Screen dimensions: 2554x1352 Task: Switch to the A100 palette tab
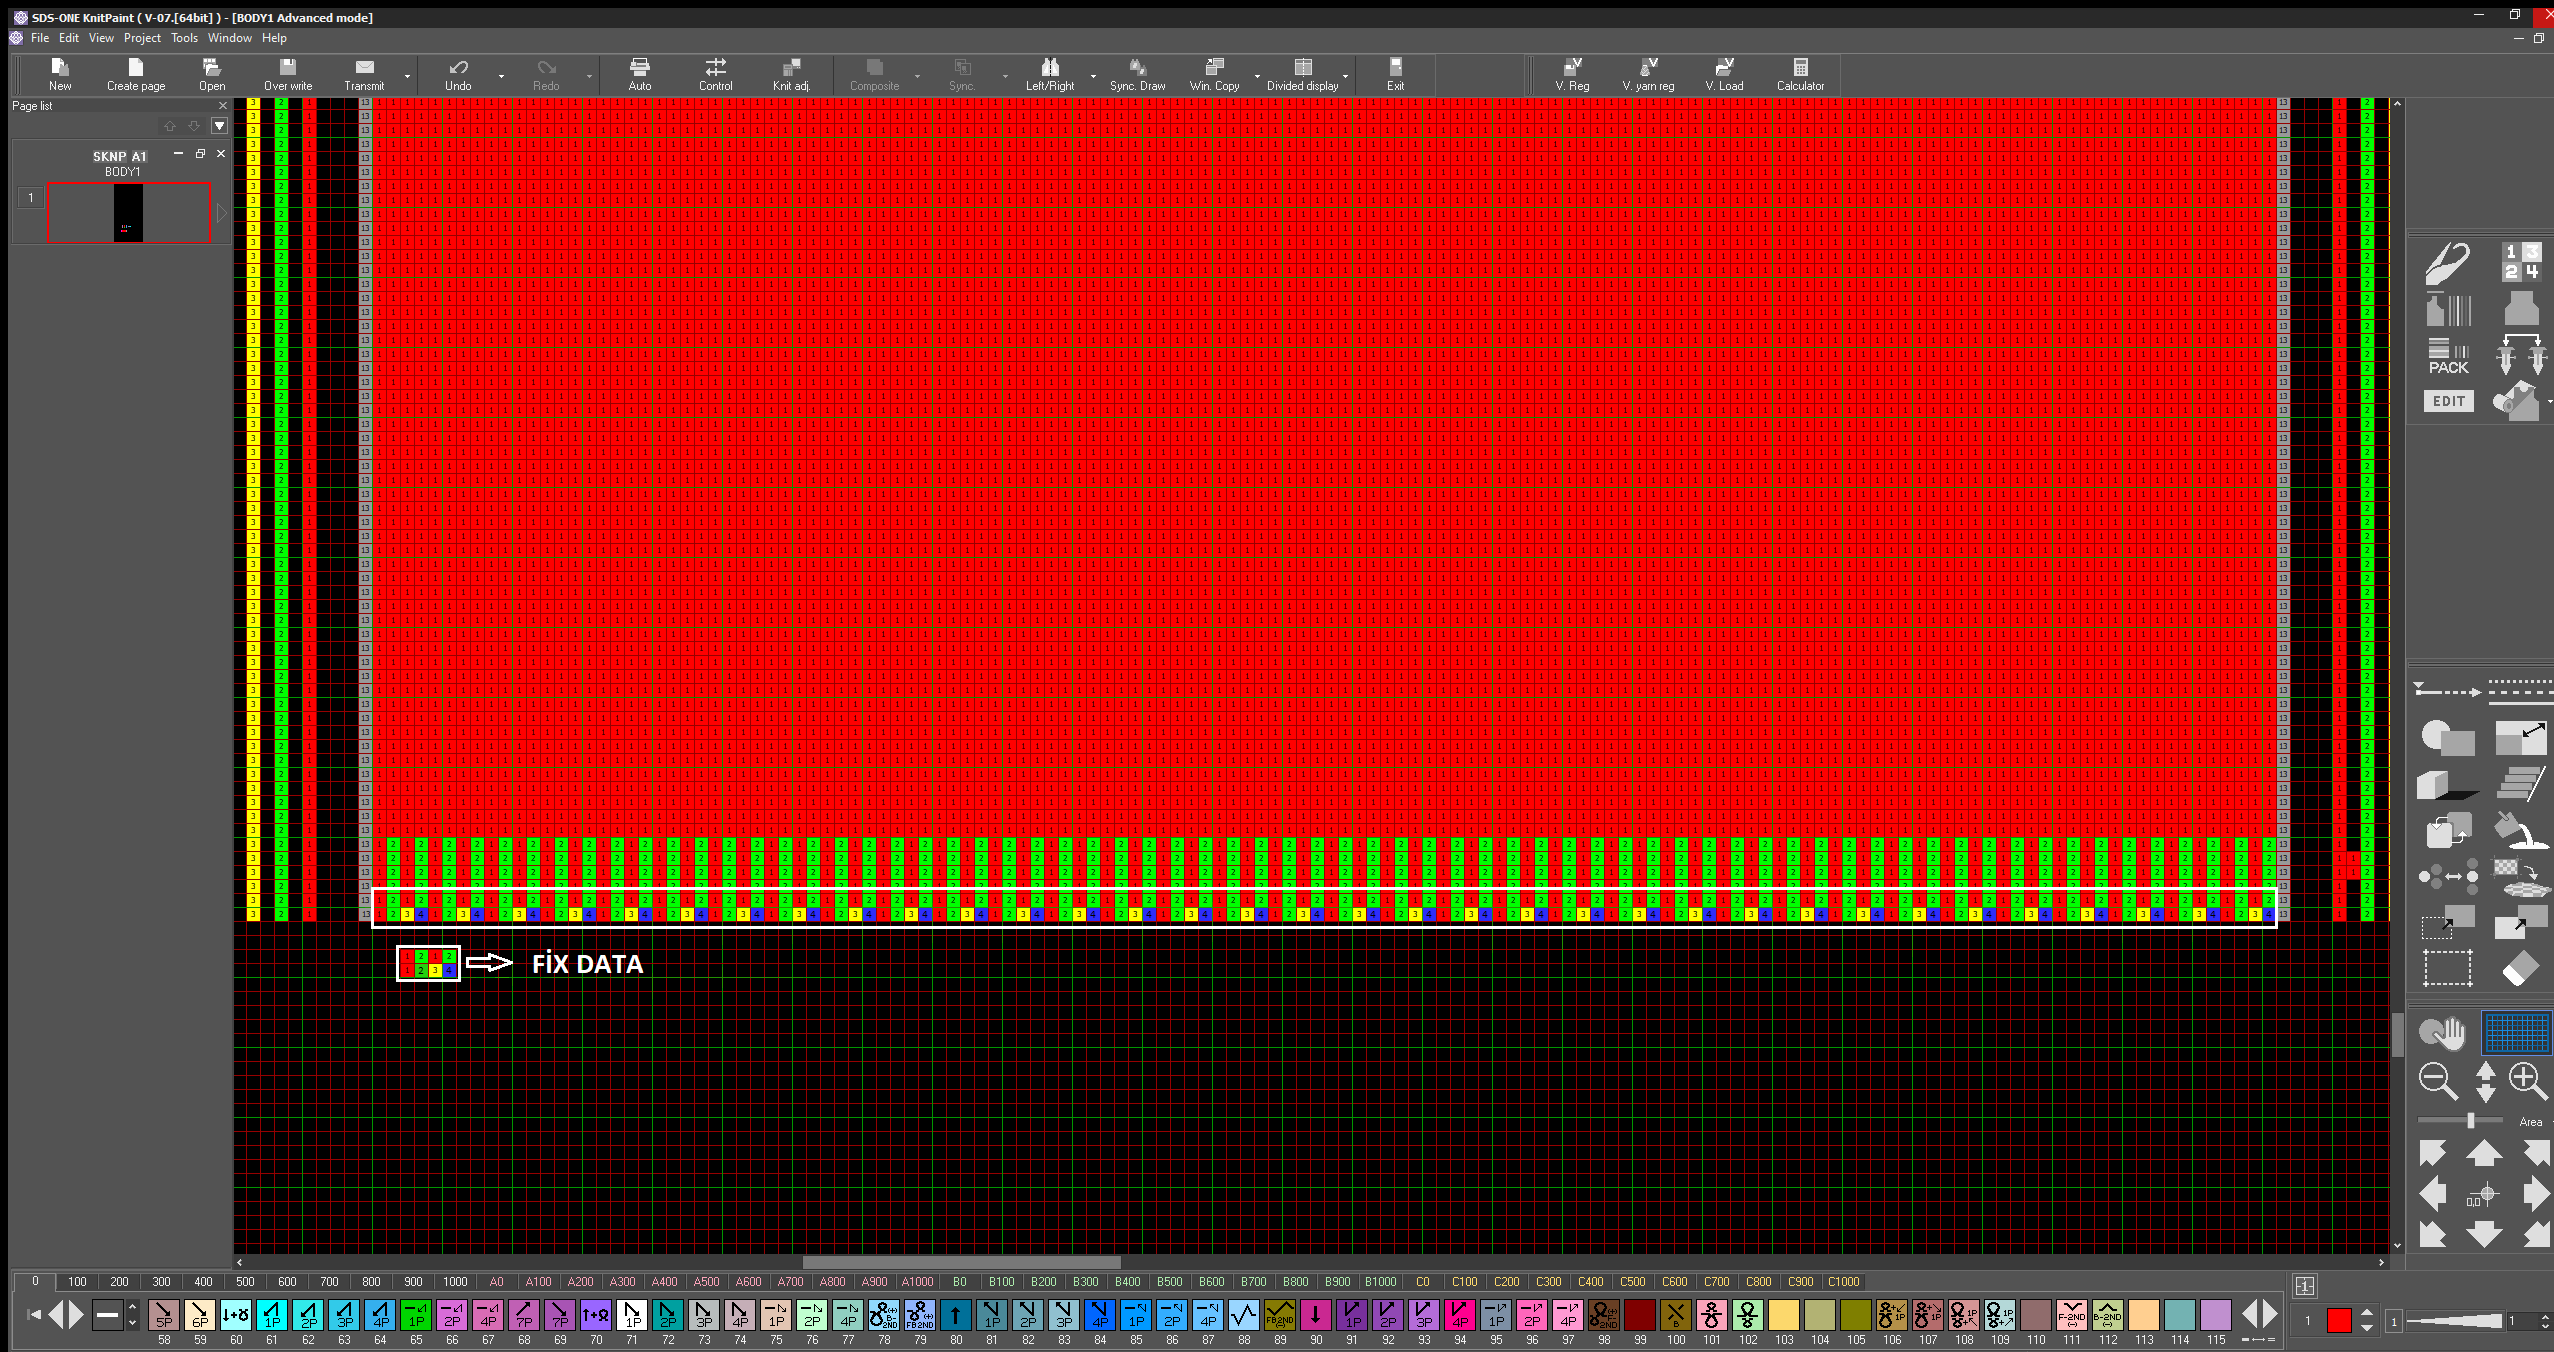(538, 1282)
